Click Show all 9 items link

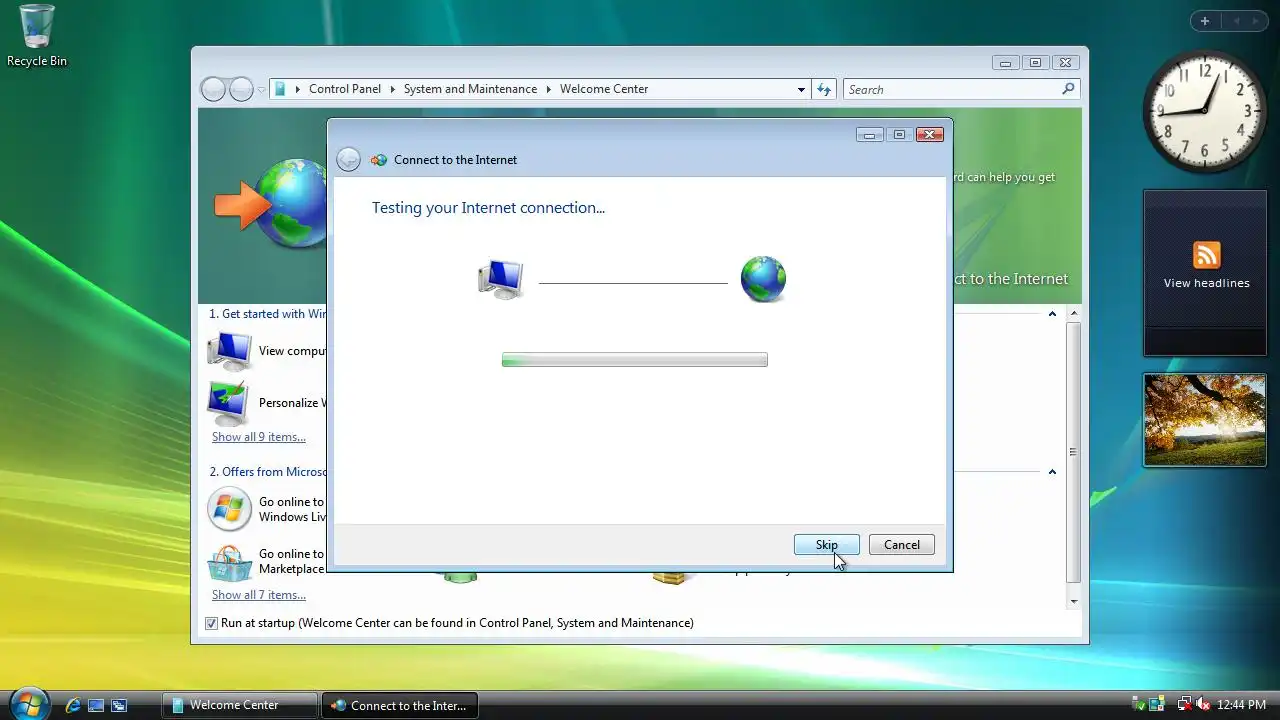pos(259,437)
